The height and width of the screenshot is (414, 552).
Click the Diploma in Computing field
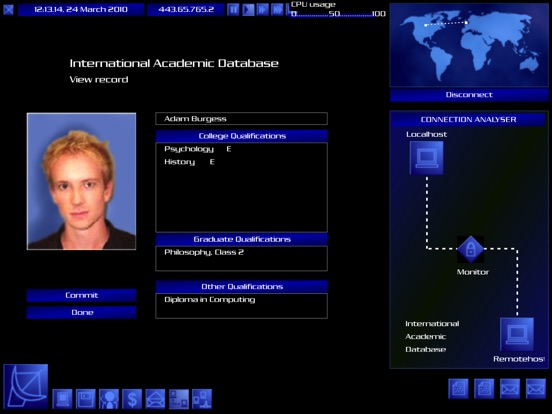(242, 306)
